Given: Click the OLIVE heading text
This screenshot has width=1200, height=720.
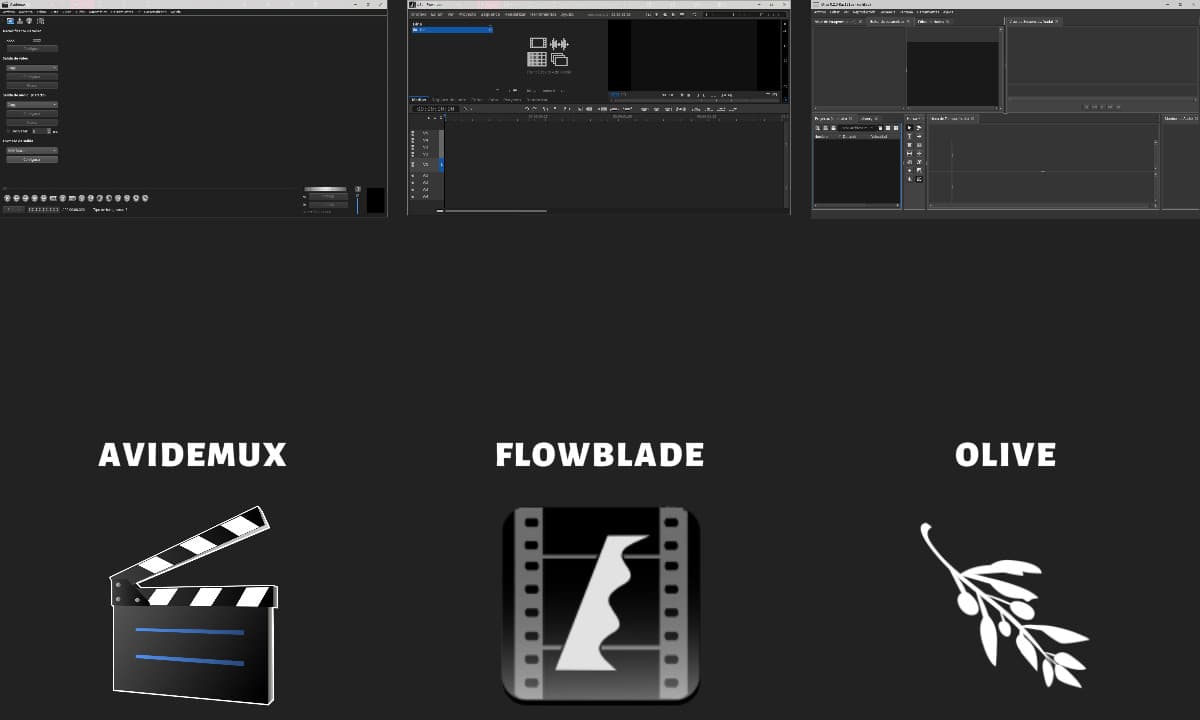Looking at the screenshot, I should click(x=1005, y=455).
